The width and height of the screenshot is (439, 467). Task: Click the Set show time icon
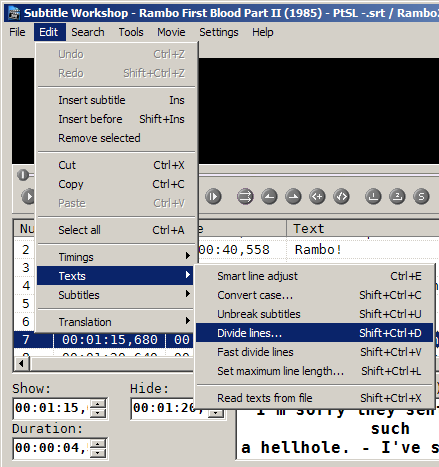[269, 196]
